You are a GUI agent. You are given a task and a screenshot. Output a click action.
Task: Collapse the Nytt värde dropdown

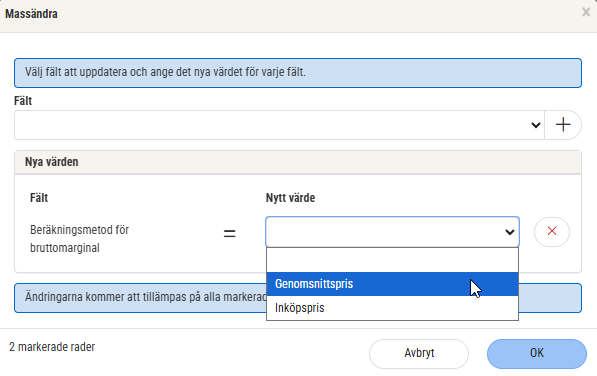tap(393, 232)
